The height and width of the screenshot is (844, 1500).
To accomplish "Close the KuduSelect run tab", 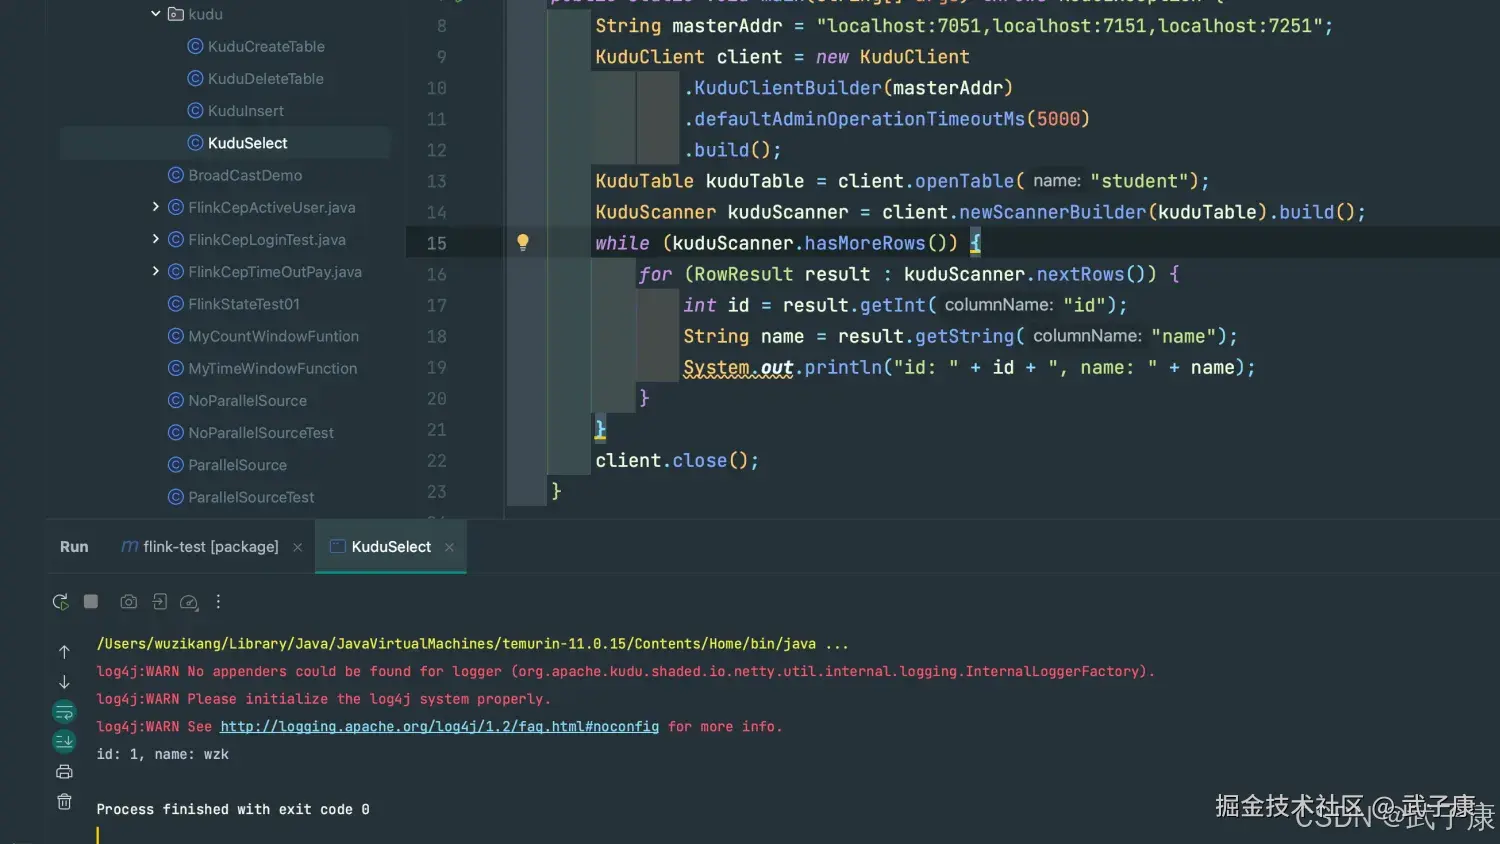I will coord(449,547).
